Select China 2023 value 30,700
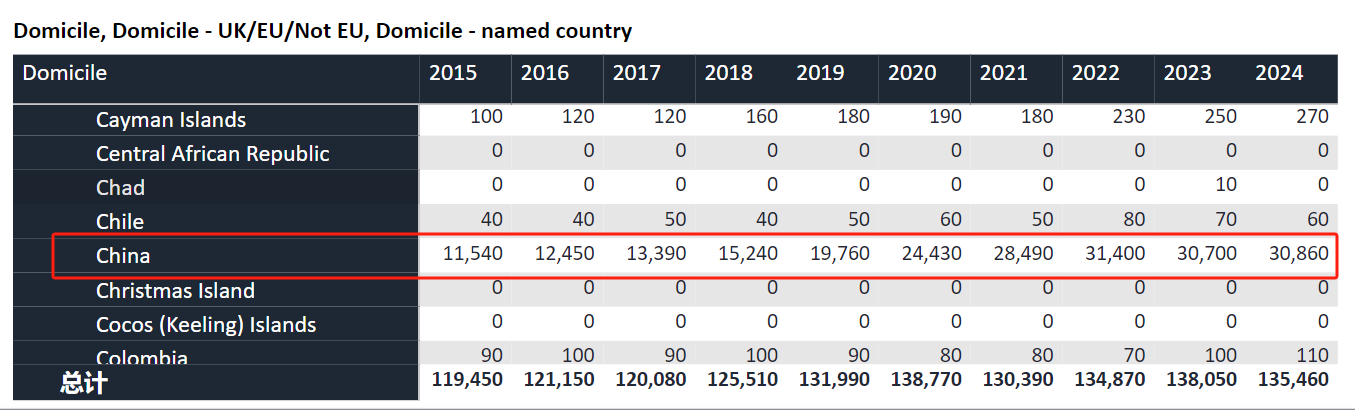The width and height of the screenshot is (1355, 410). click(x=1207, y=254)
